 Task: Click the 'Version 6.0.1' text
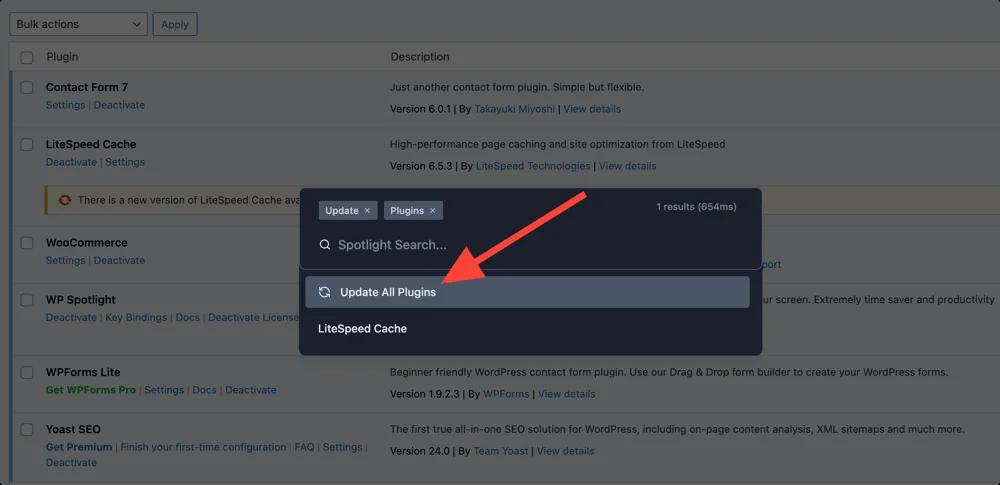(421, 109)
